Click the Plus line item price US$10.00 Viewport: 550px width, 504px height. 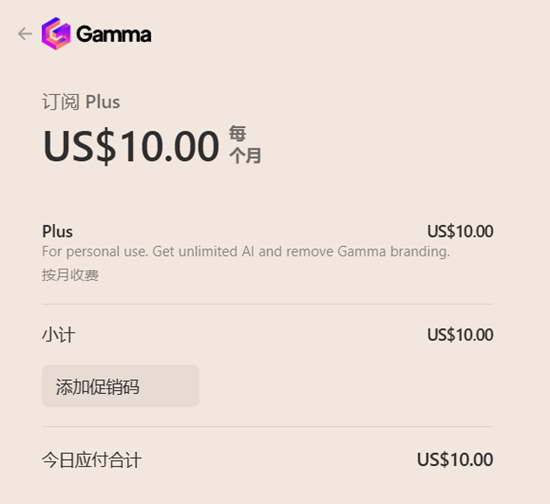coord(460,231)
